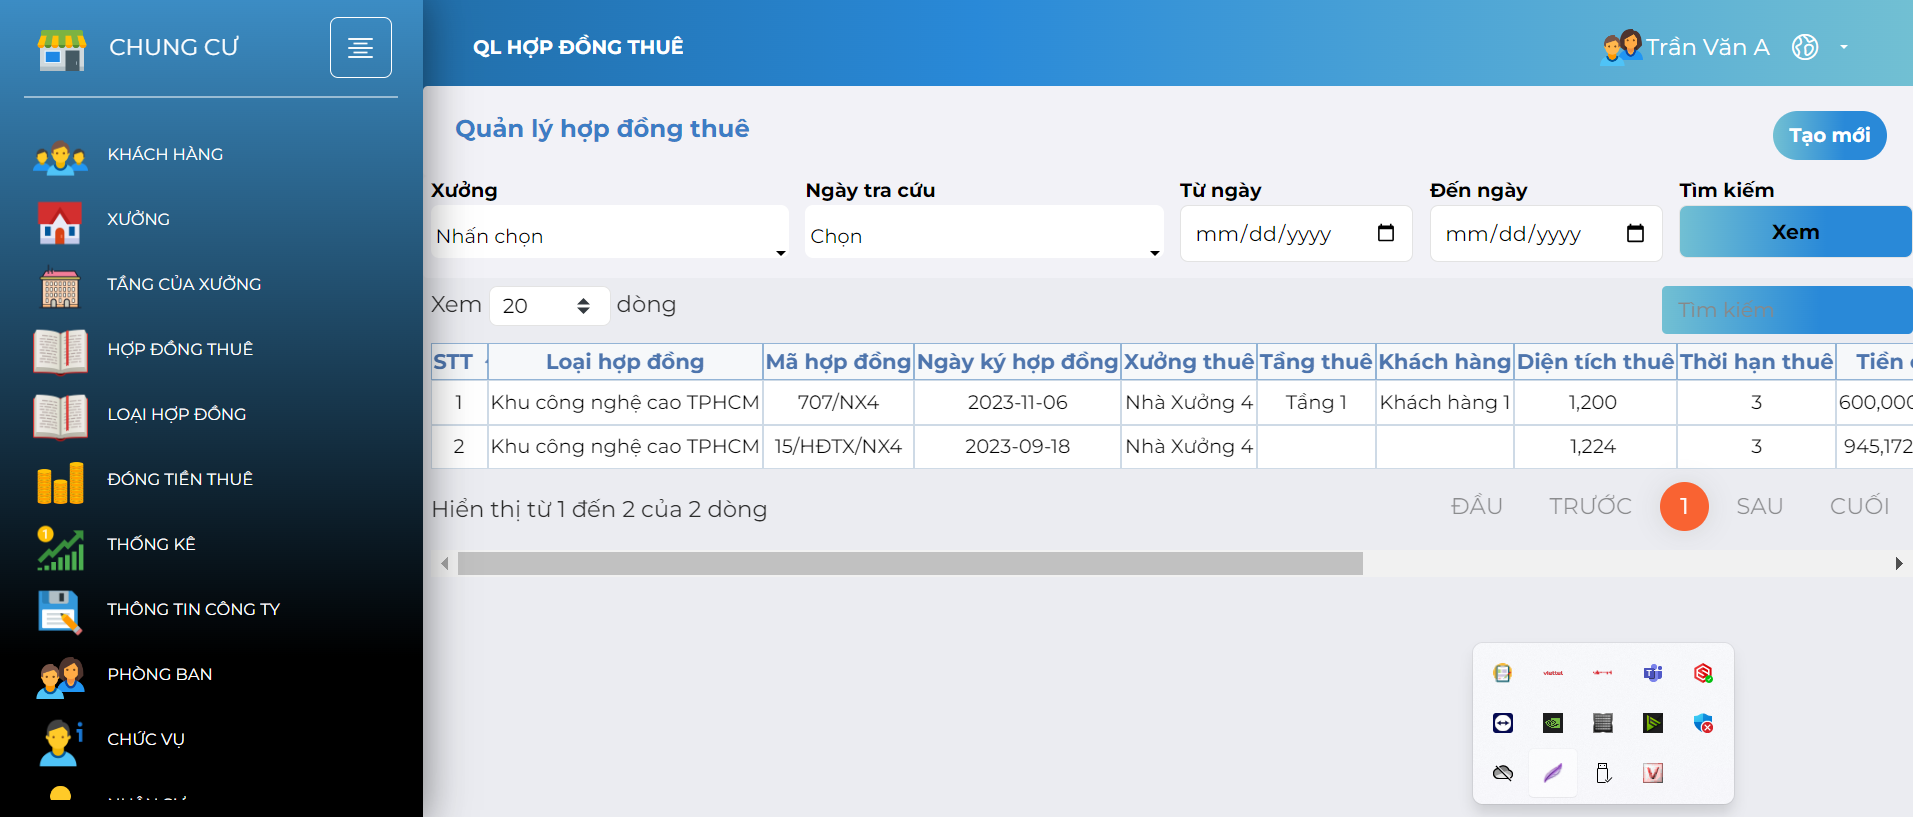Open the Đến ngày calendar picker icon

click(x=1636, y=233)
